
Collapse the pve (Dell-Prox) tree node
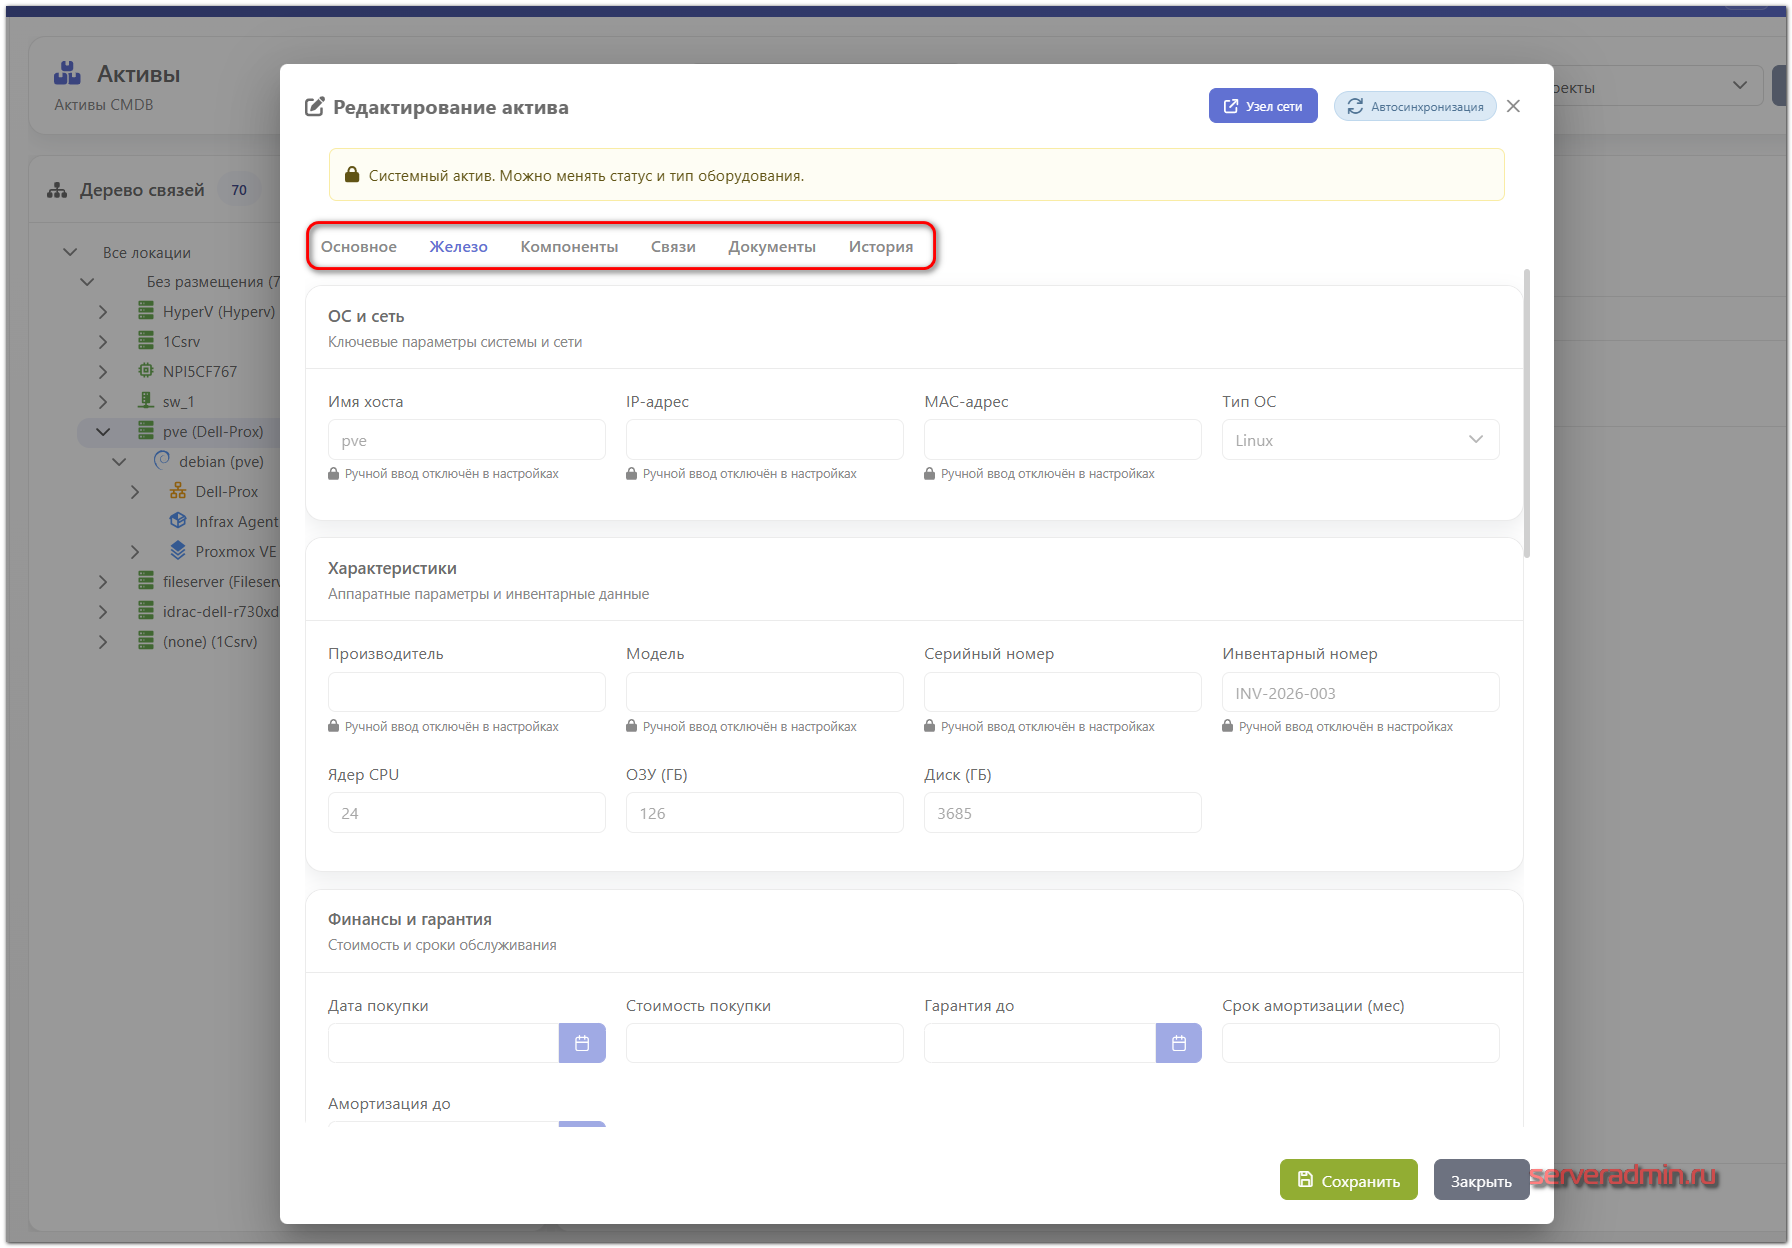point(103,432)
